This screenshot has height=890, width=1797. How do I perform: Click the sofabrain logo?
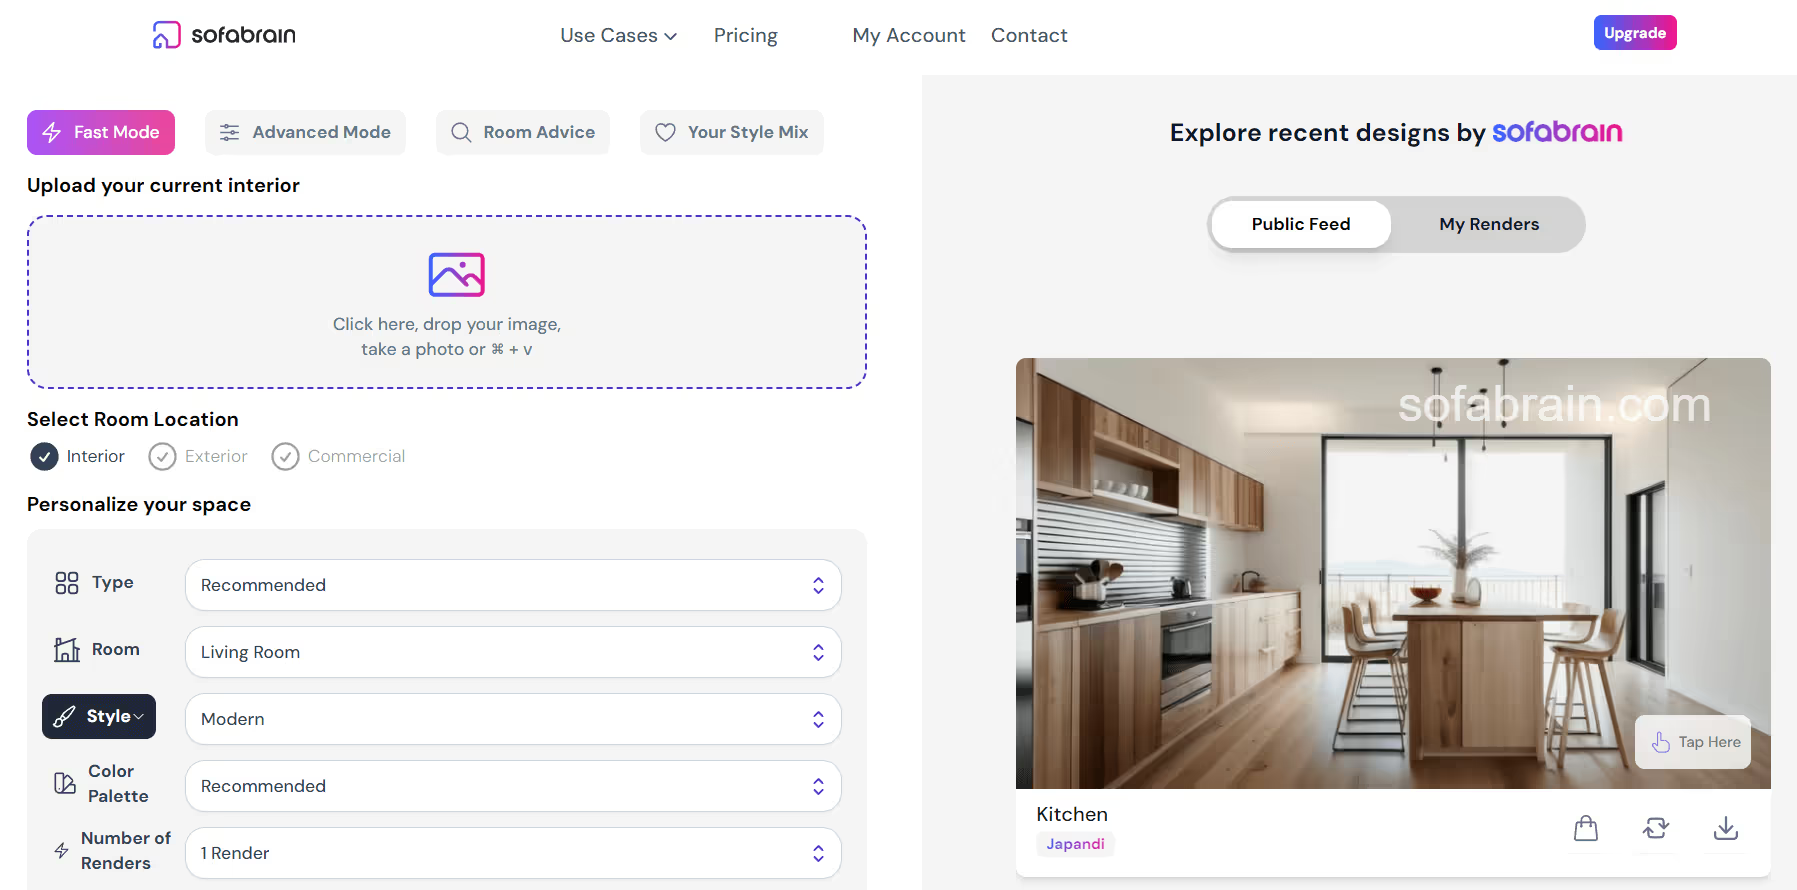coord(224,35)
